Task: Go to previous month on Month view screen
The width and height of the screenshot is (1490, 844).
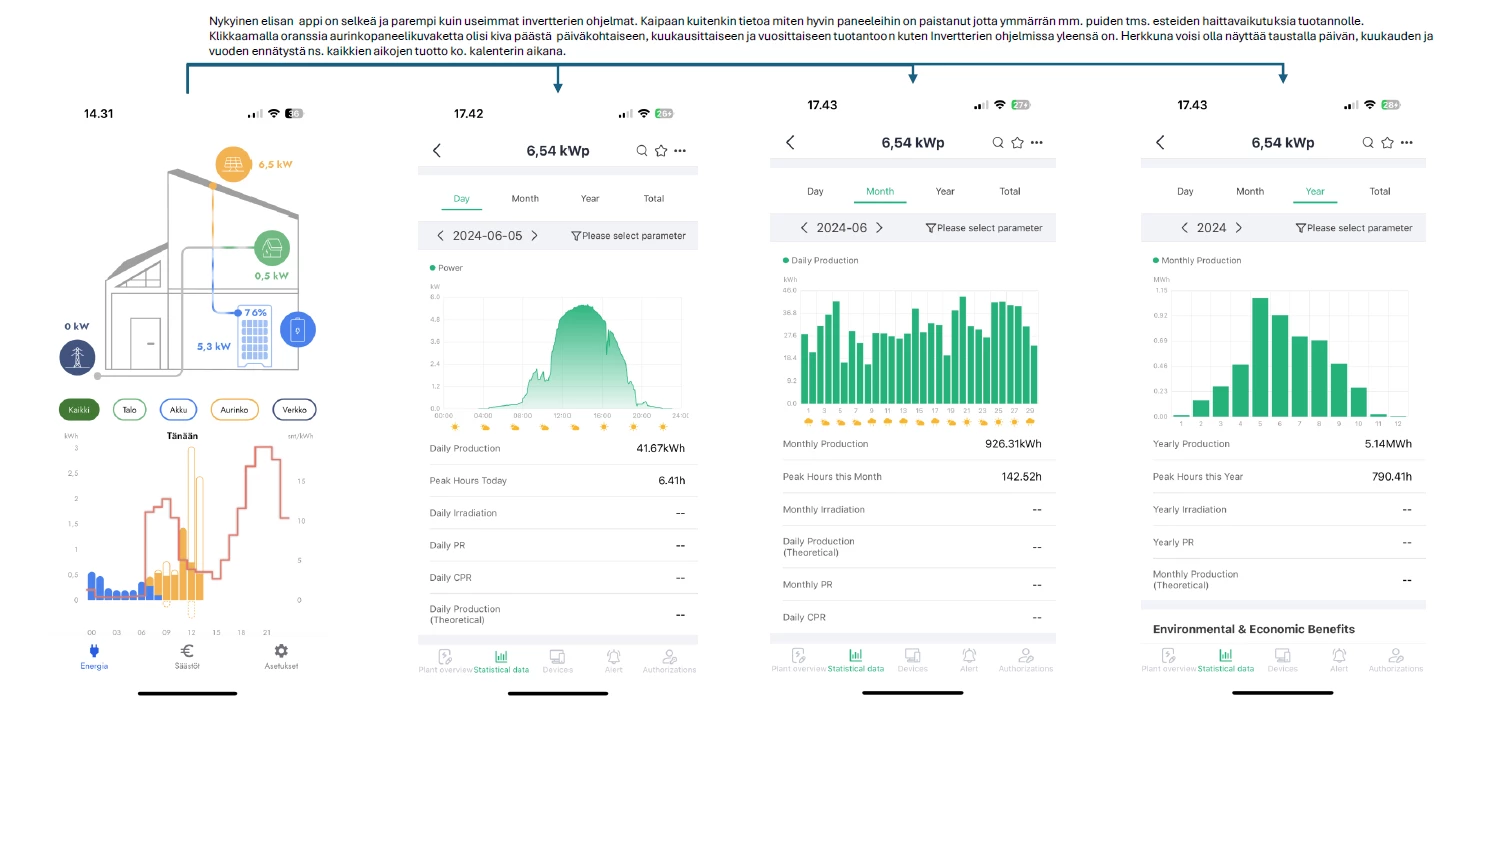Action: pos(804,228)
